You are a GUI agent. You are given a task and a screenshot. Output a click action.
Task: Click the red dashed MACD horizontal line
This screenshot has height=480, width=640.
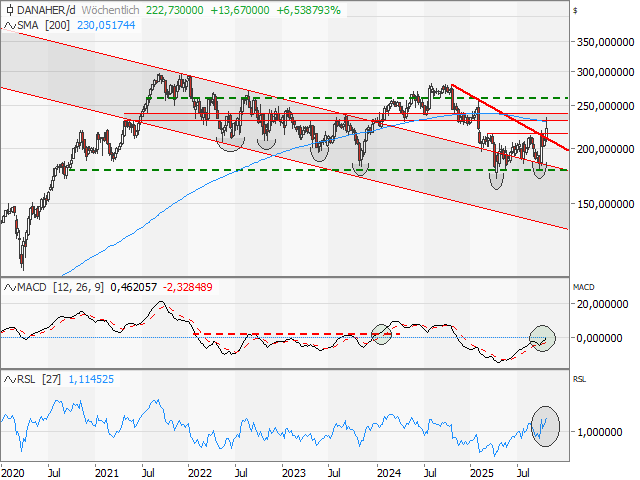click(x=300, y=334)
